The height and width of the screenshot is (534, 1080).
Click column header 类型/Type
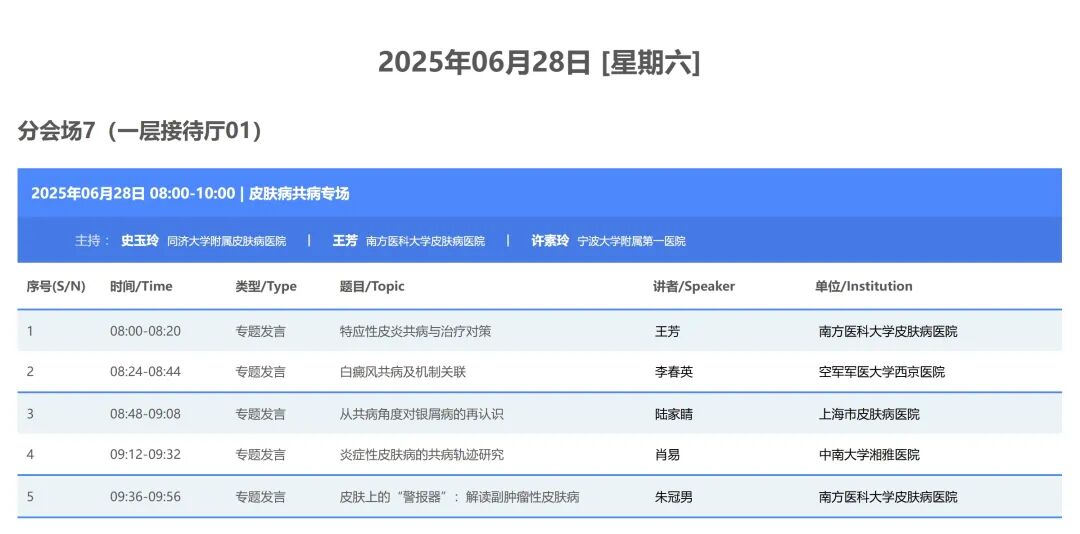pos(266,287)
